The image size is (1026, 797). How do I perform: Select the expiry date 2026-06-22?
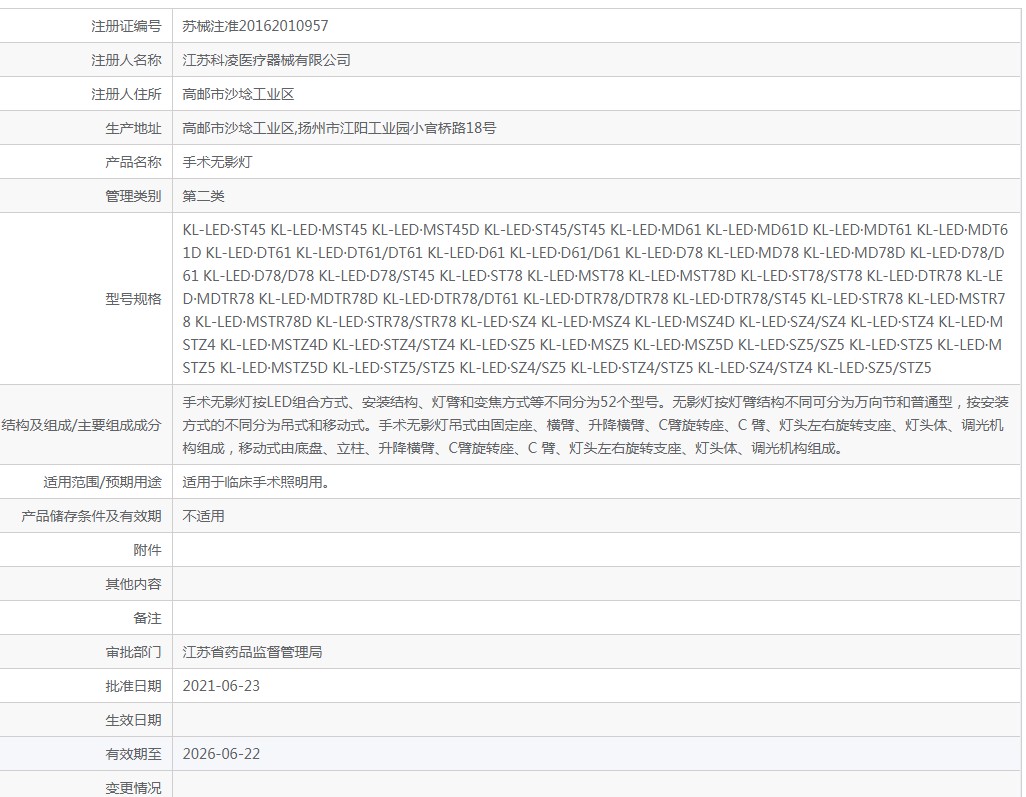tap(221, 754)
